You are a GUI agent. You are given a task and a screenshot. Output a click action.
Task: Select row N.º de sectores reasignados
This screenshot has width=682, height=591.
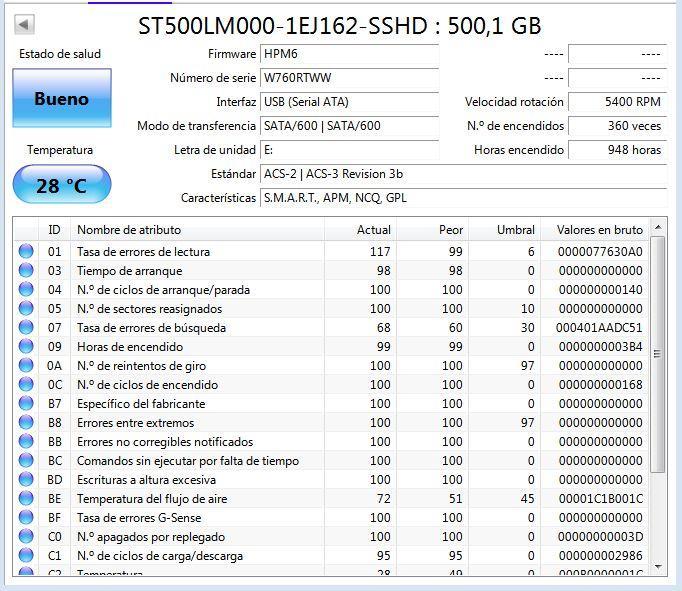[331, 308]
